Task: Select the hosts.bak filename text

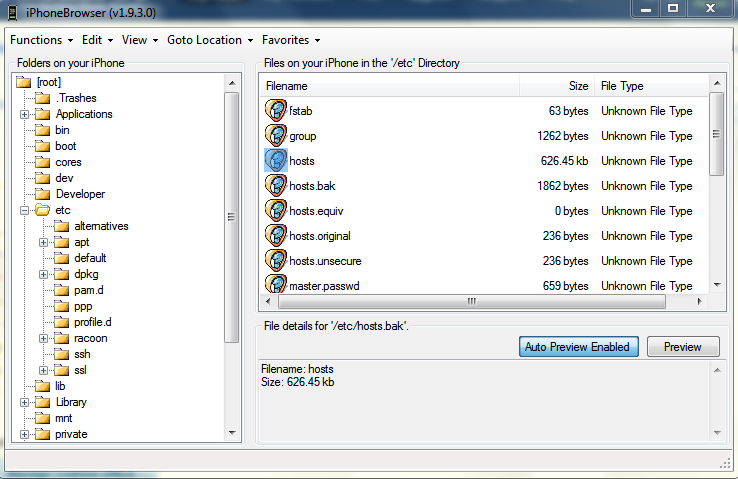Action: tap(313, 186)
